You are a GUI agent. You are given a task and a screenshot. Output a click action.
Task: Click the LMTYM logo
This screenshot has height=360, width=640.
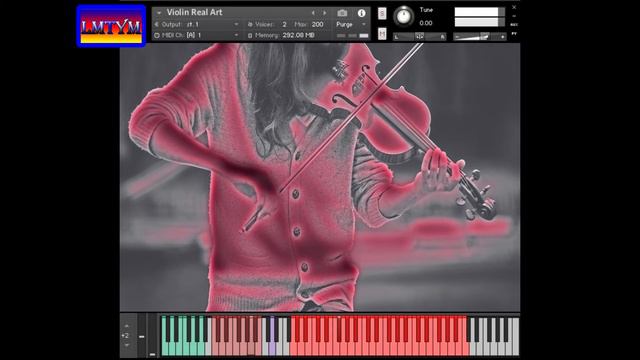click(111, 26)
